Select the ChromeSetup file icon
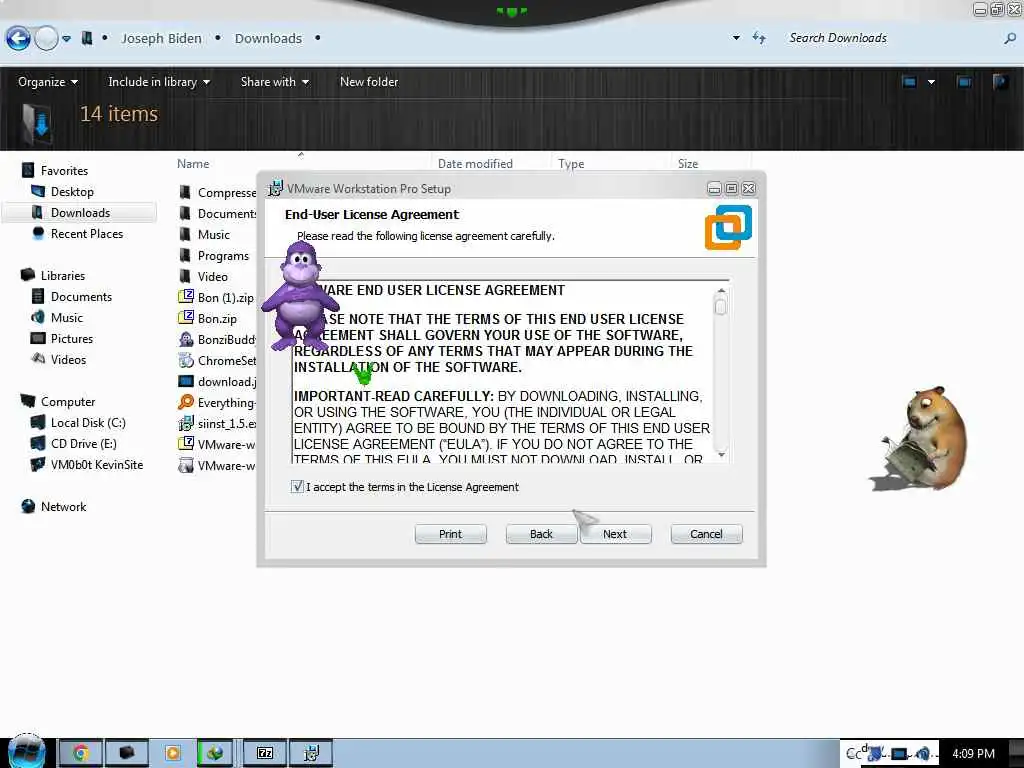1024x768 pixels. [x=186, y=360]
